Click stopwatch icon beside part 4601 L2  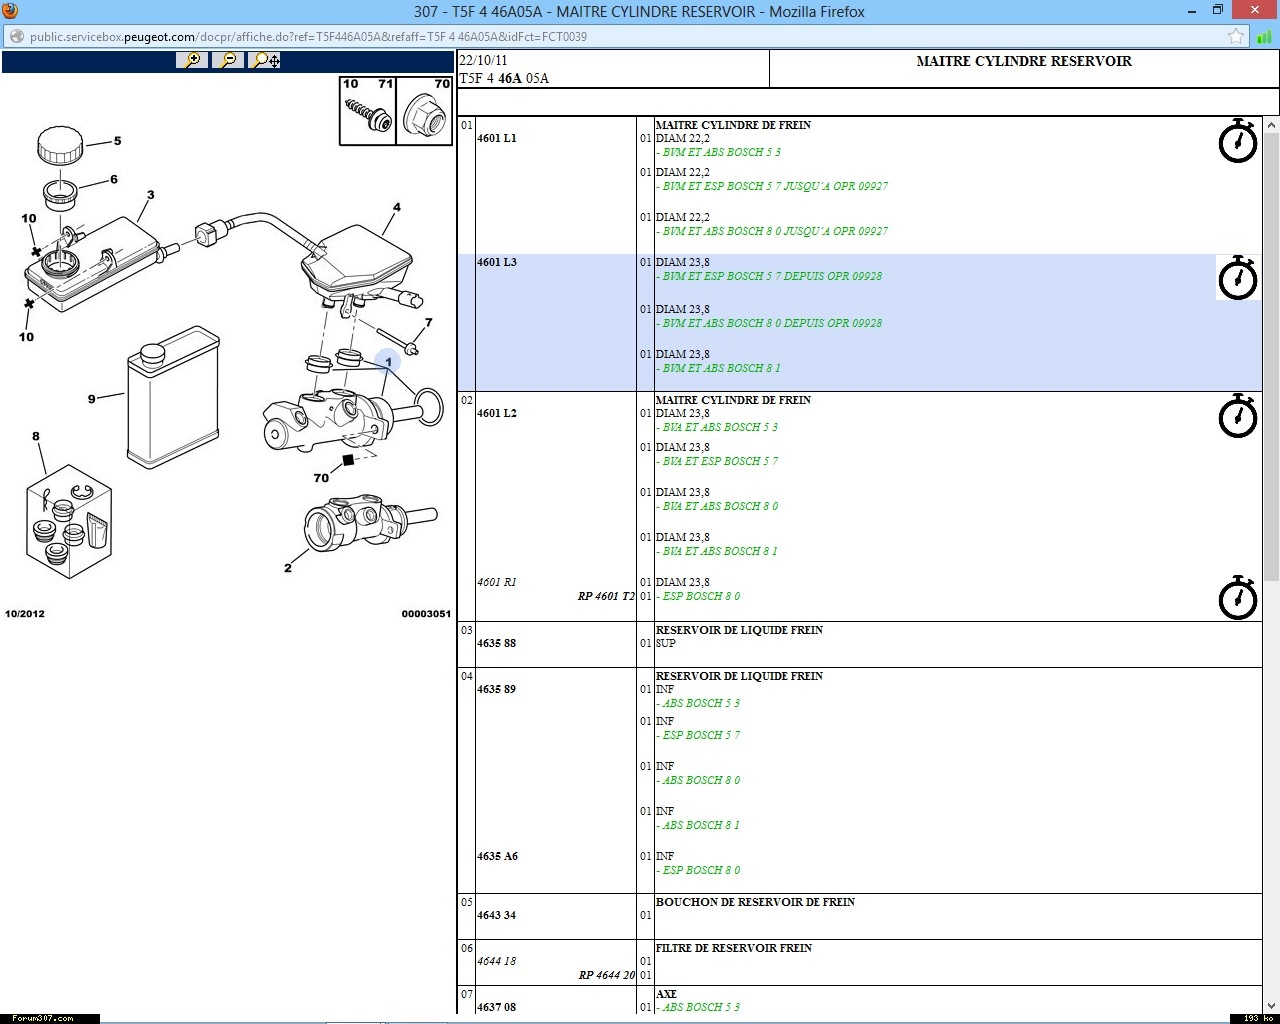(x=1238, y=416)
